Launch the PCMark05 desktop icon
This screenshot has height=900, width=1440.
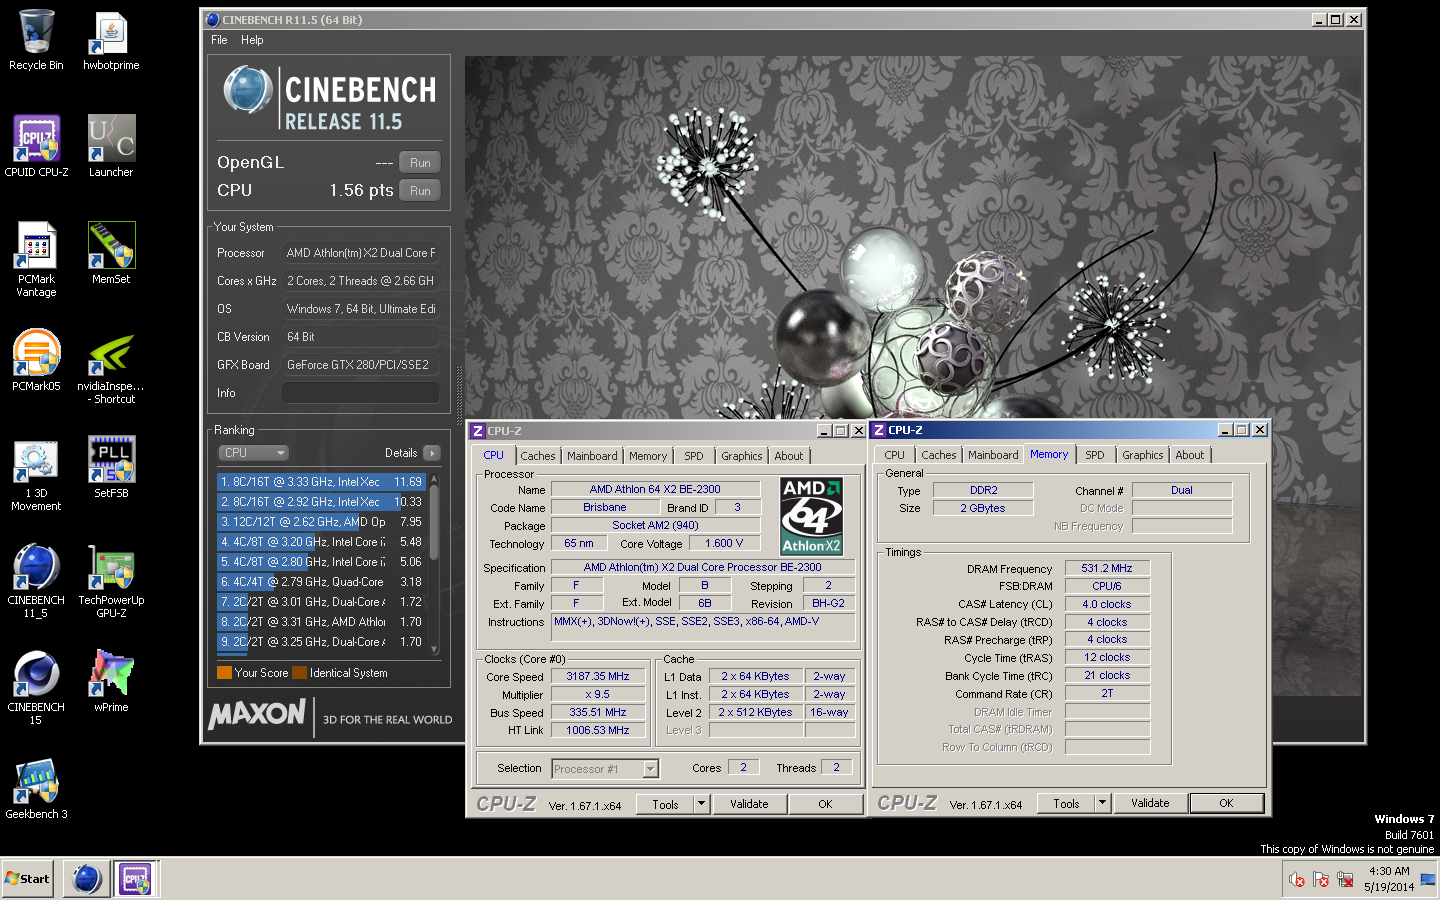point(36,360)
